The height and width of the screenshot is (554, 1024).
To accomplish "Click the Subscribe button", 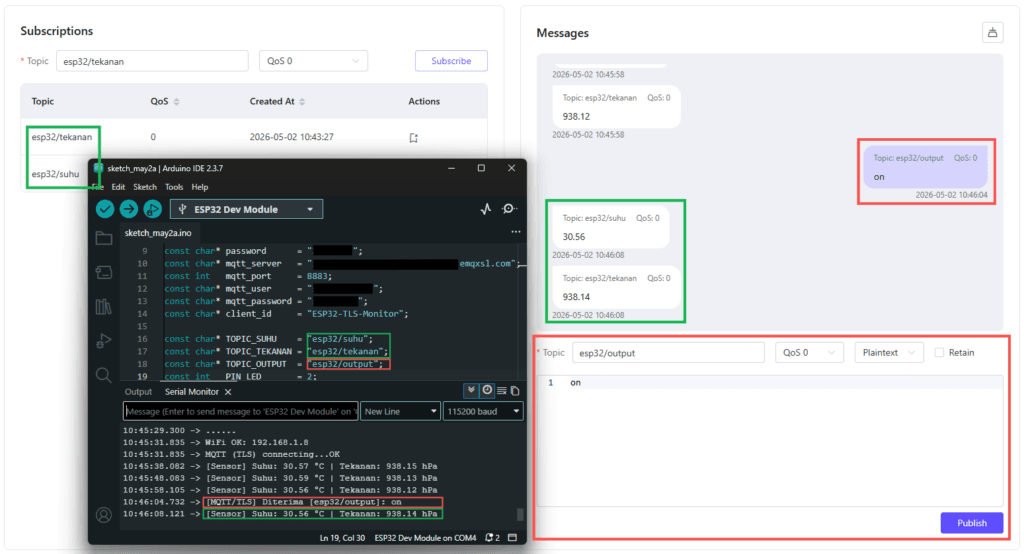I will (x=451, y=61).
